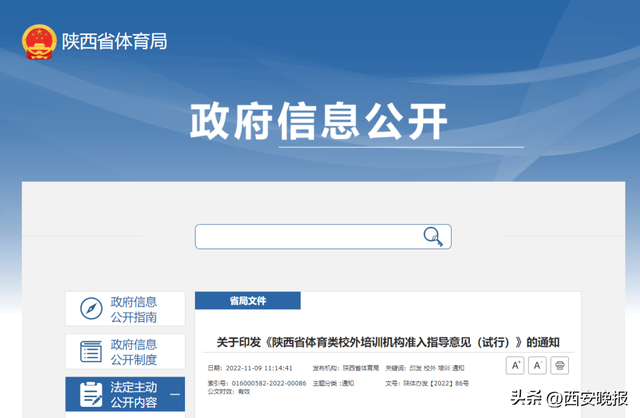The image size is (640, 418).
Task: Click the 发布机构 陕西省体育局 metadata text
Action: point(346,368)
